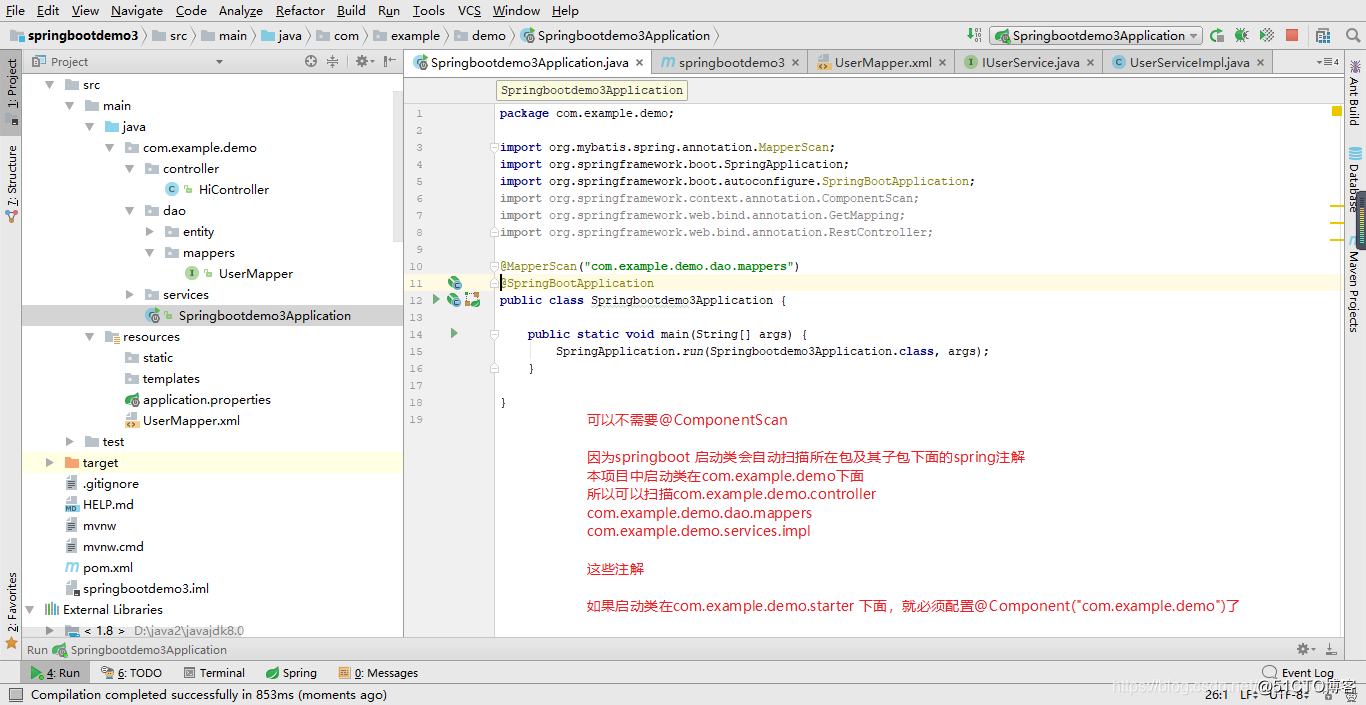
Task: Click cursor position 26:1 in status bar
Action: (1216, 694)
